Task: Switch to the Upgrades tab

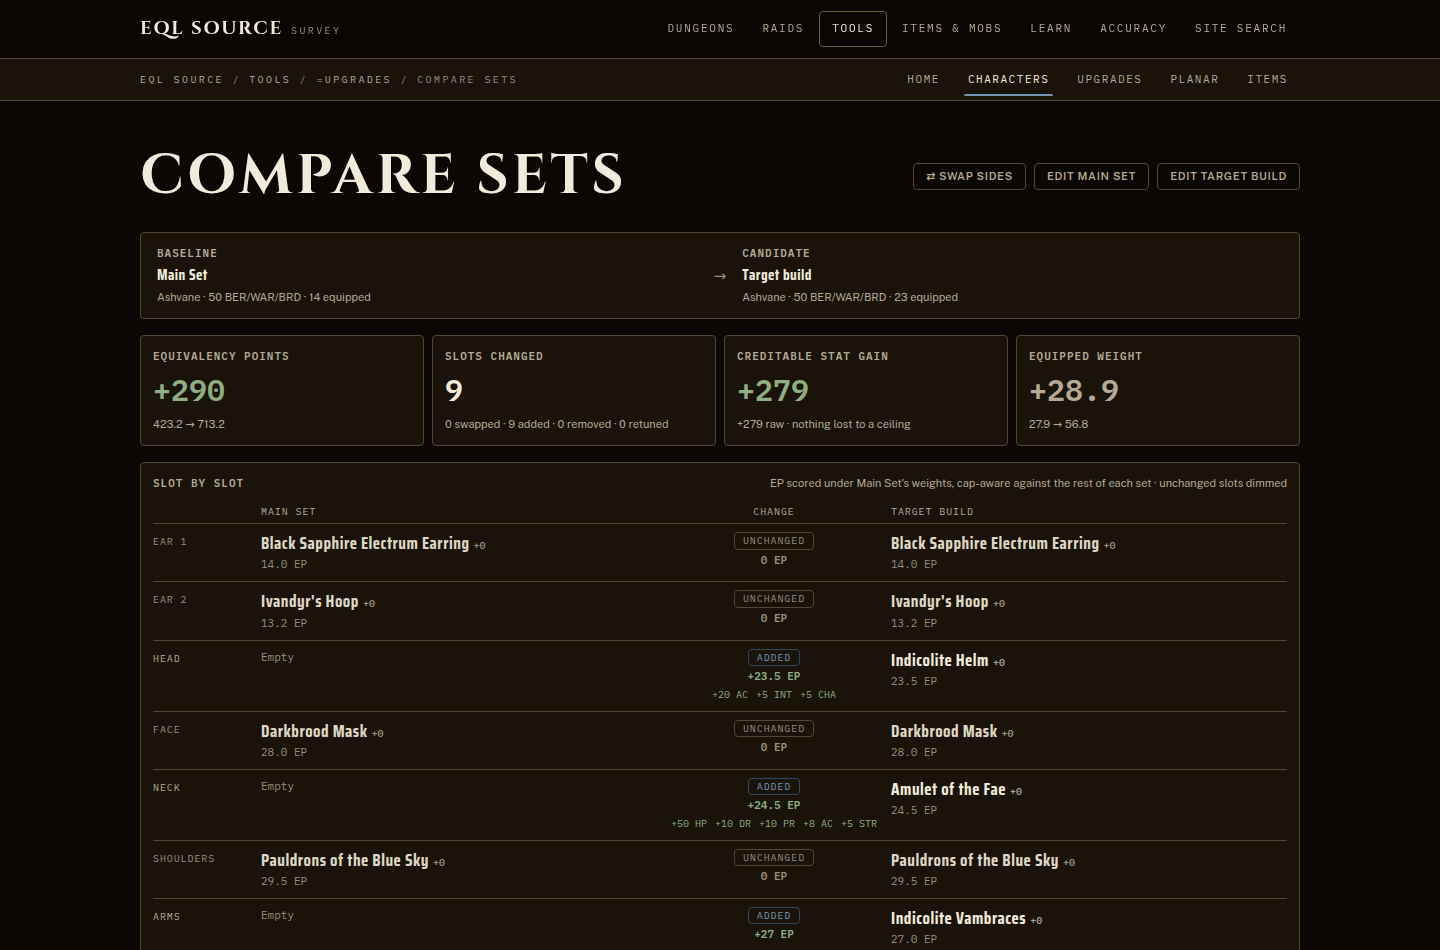Action: click(1109, 79)
